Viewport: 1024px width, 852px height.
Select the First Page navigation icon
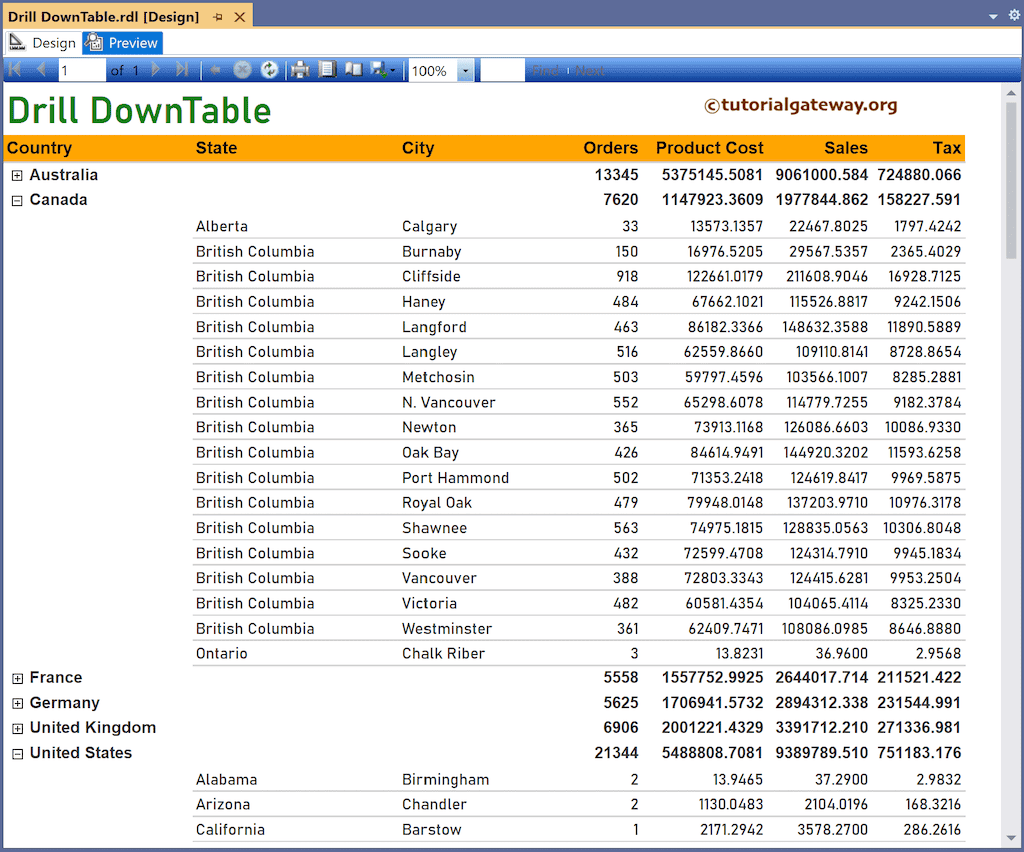15,70
